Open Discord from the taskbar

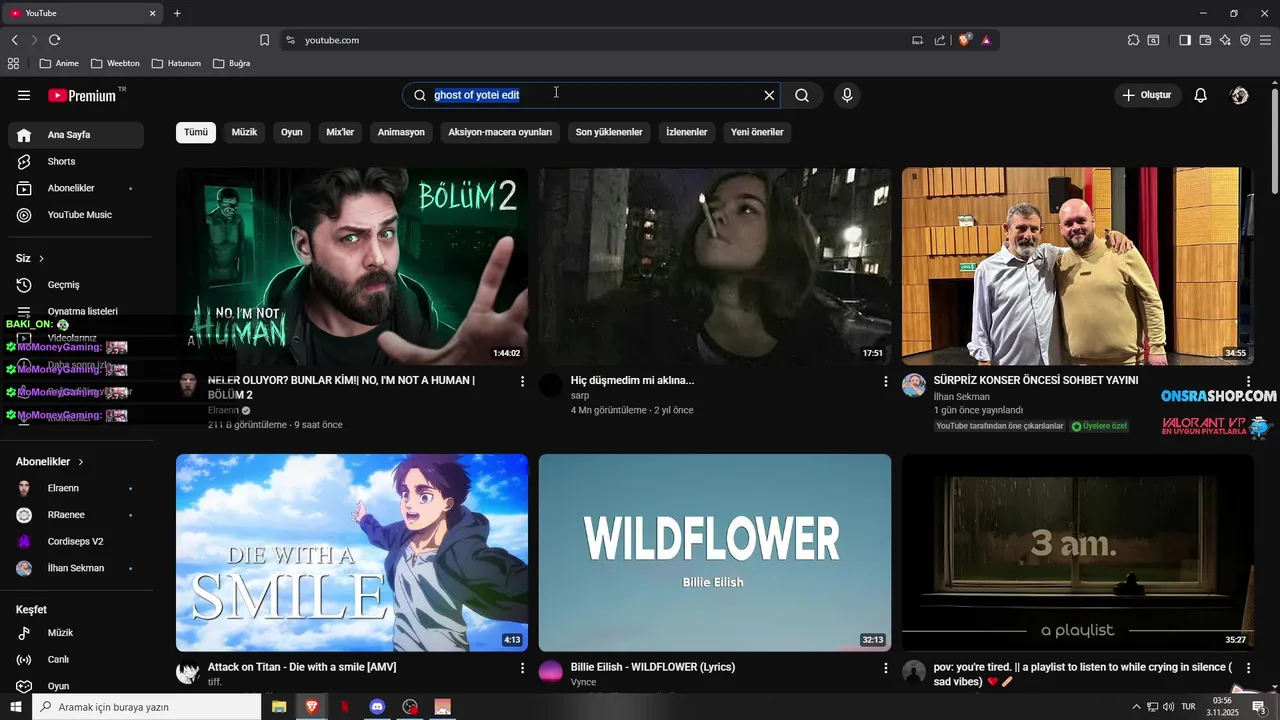tap(377, 707)
